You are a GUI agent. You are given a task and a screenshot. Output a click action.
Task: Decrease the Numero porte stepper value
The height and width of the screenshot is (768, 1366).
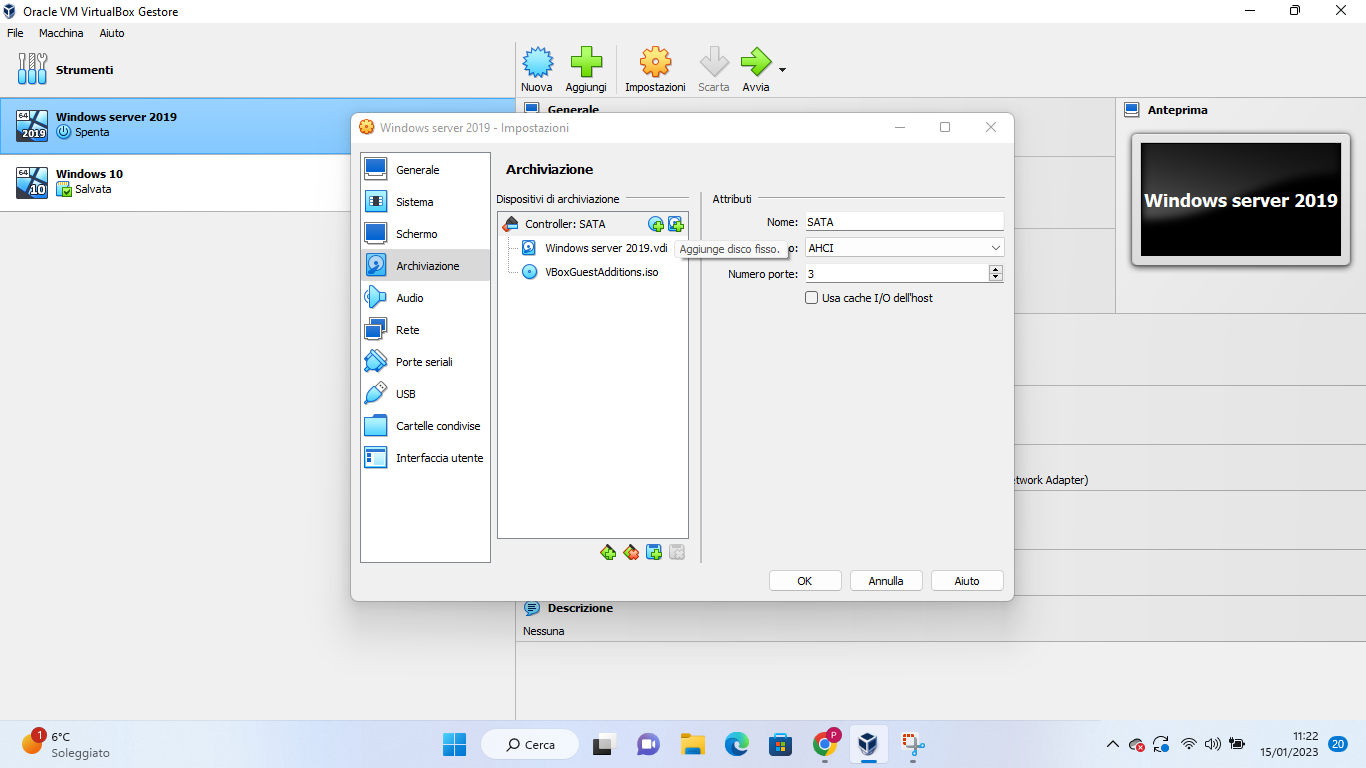pos(995,277)
